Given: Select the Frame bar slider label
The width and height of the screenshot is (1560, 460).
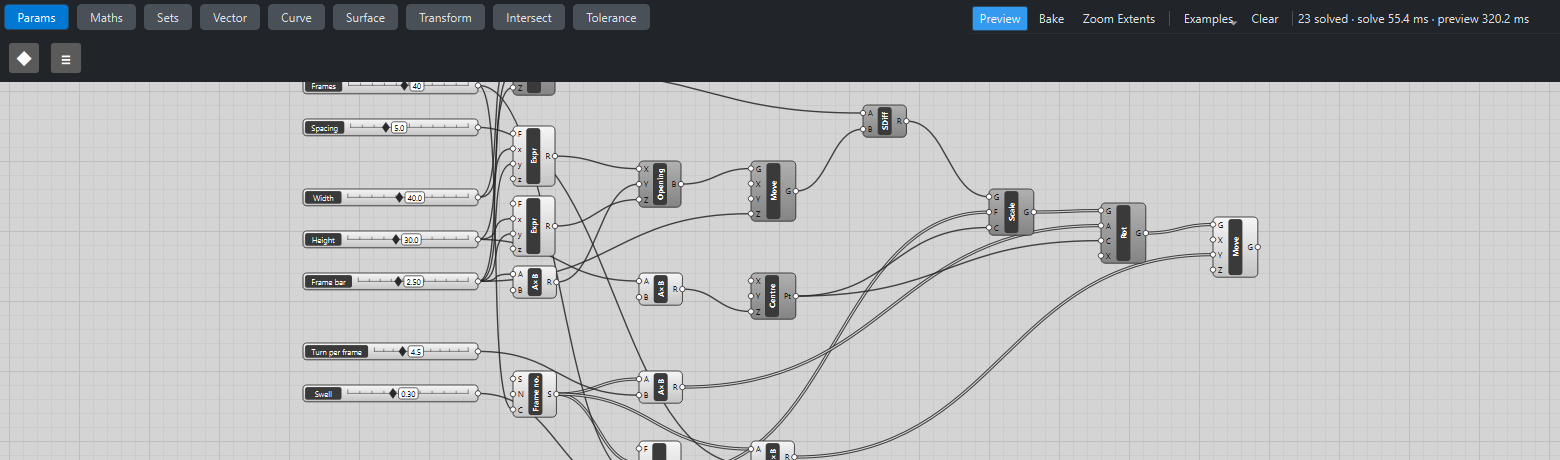Looking at the screenshot, I should tap(329, 282).
